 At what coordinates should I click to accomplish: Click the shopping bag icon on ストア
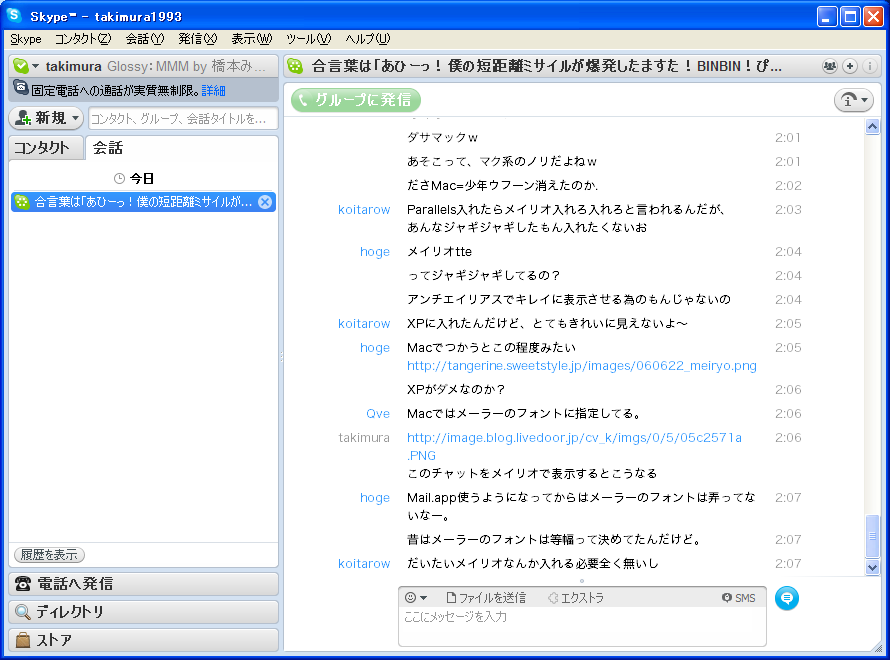click(23, 640)
